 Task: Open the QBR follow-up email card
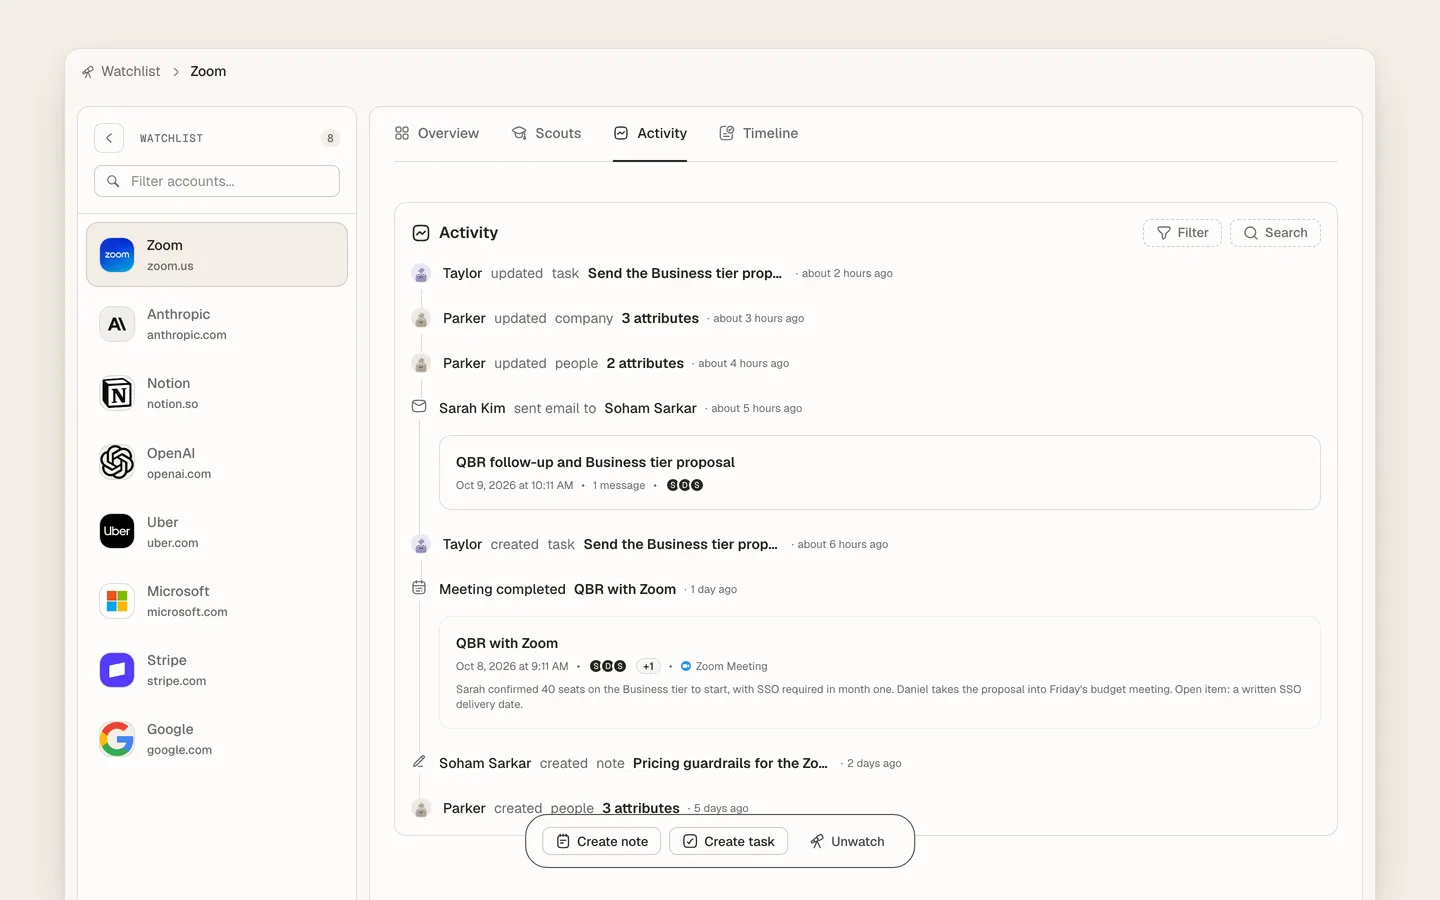(880, 472)
